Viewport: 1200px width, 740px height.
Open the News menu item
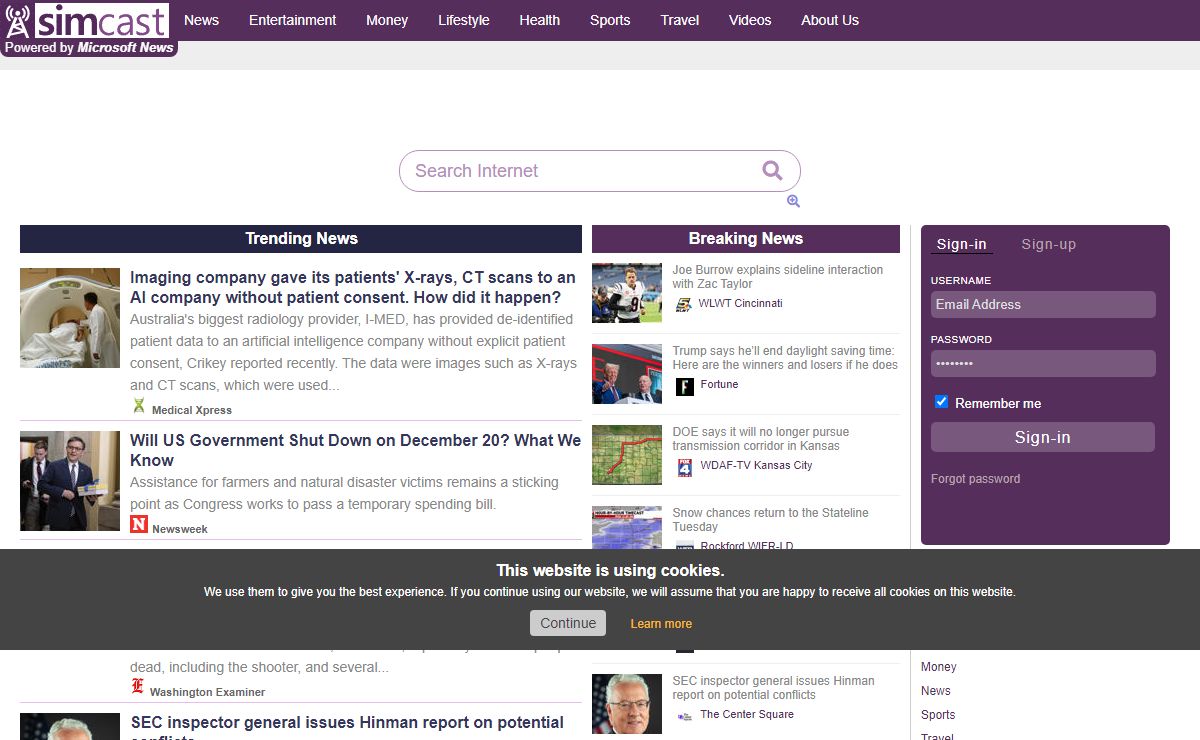[201, 20]
